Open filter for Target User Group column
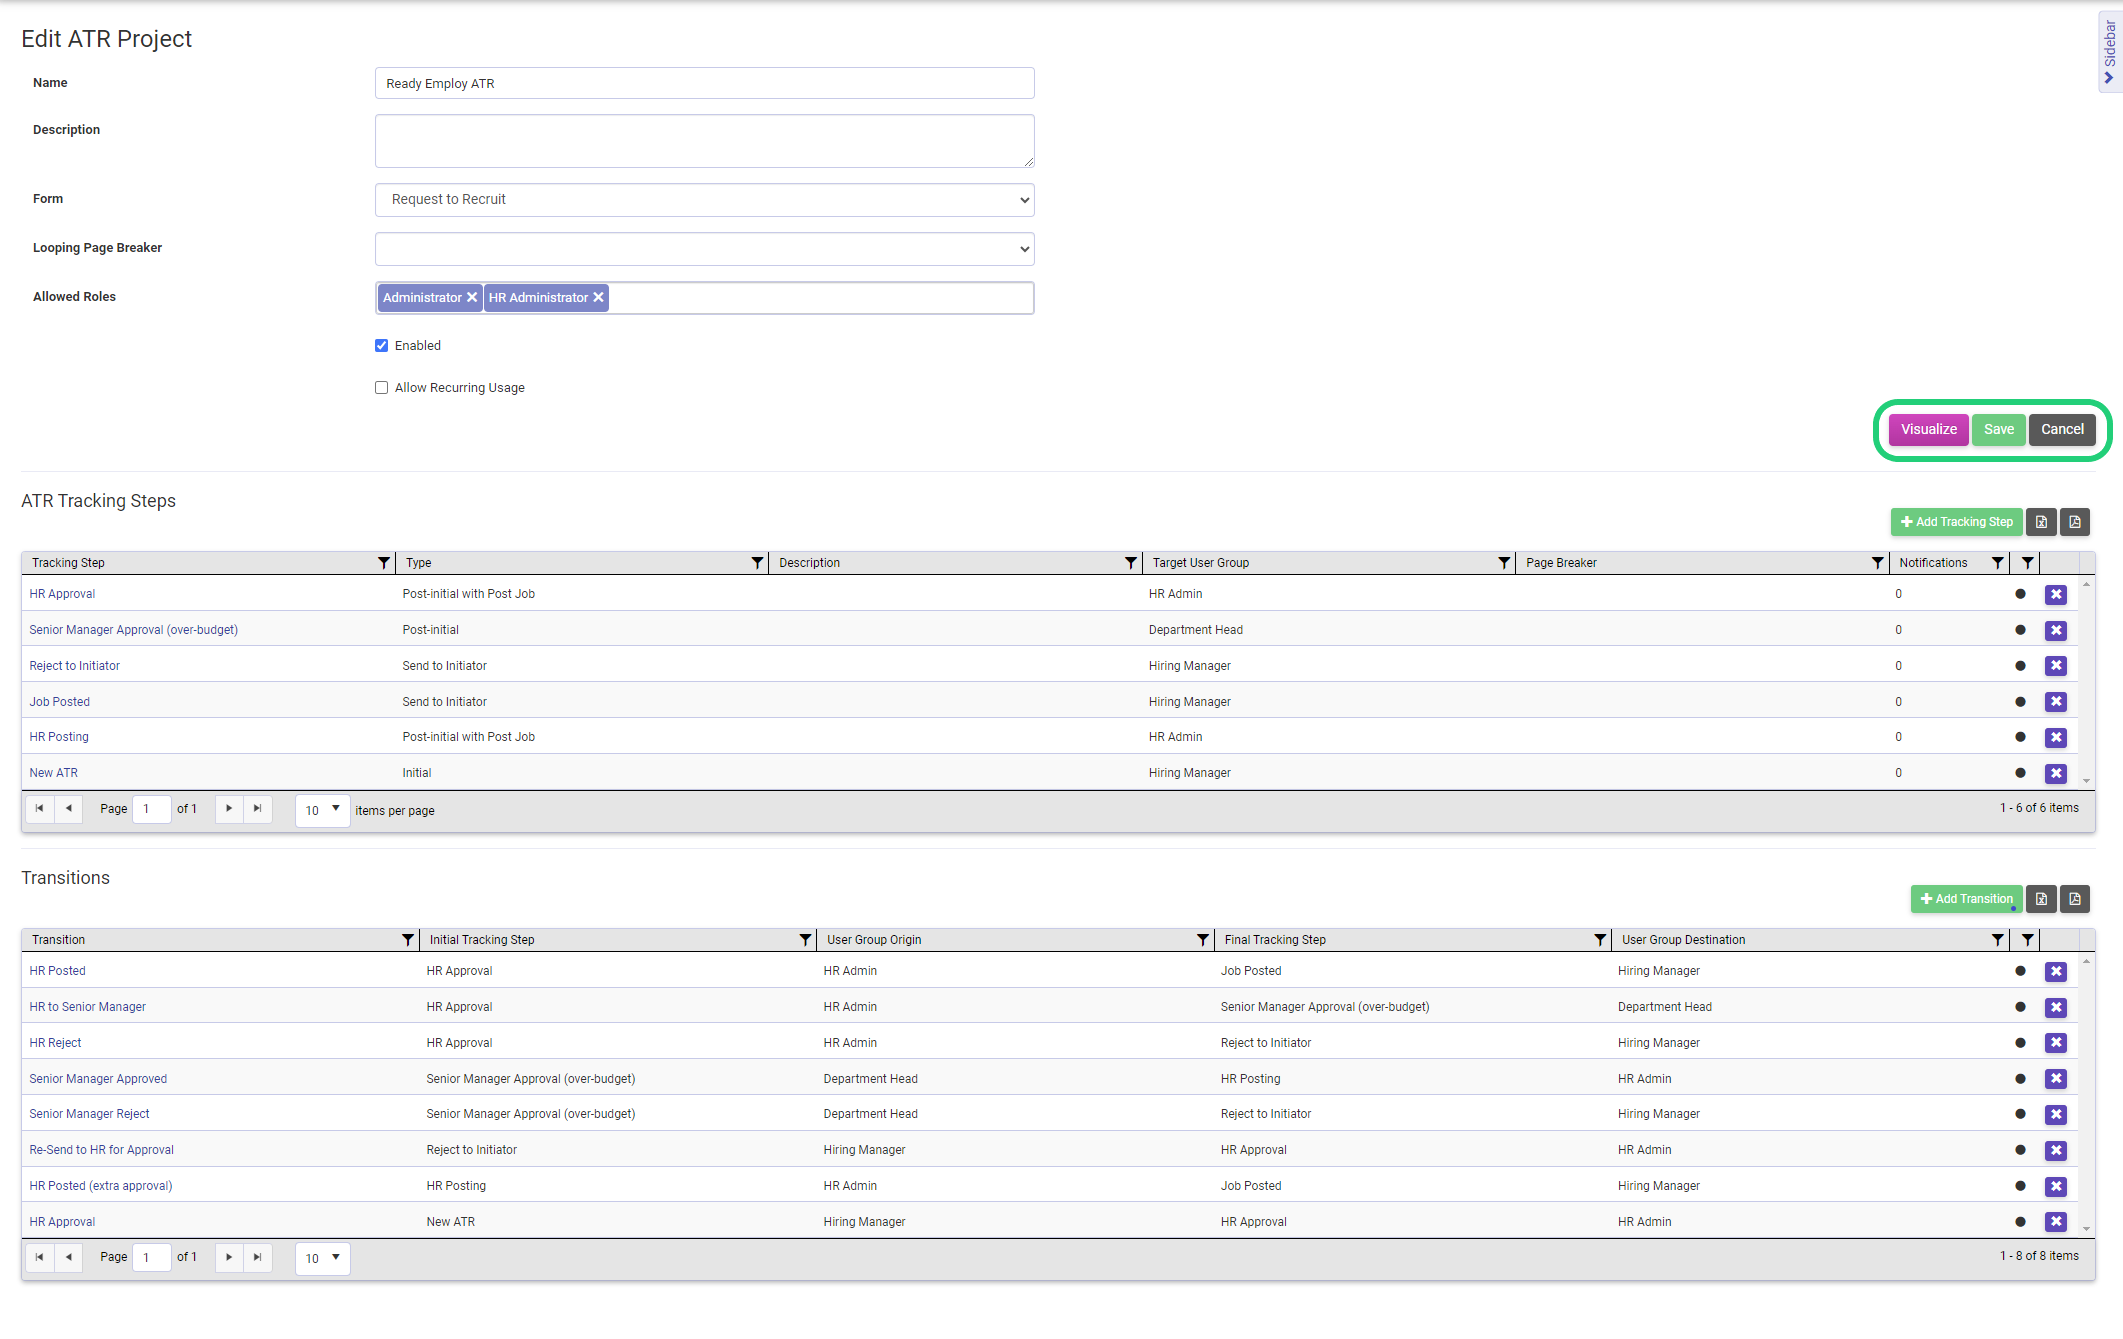Viewport: 2123px width, 1339px height. point(1504,562)
